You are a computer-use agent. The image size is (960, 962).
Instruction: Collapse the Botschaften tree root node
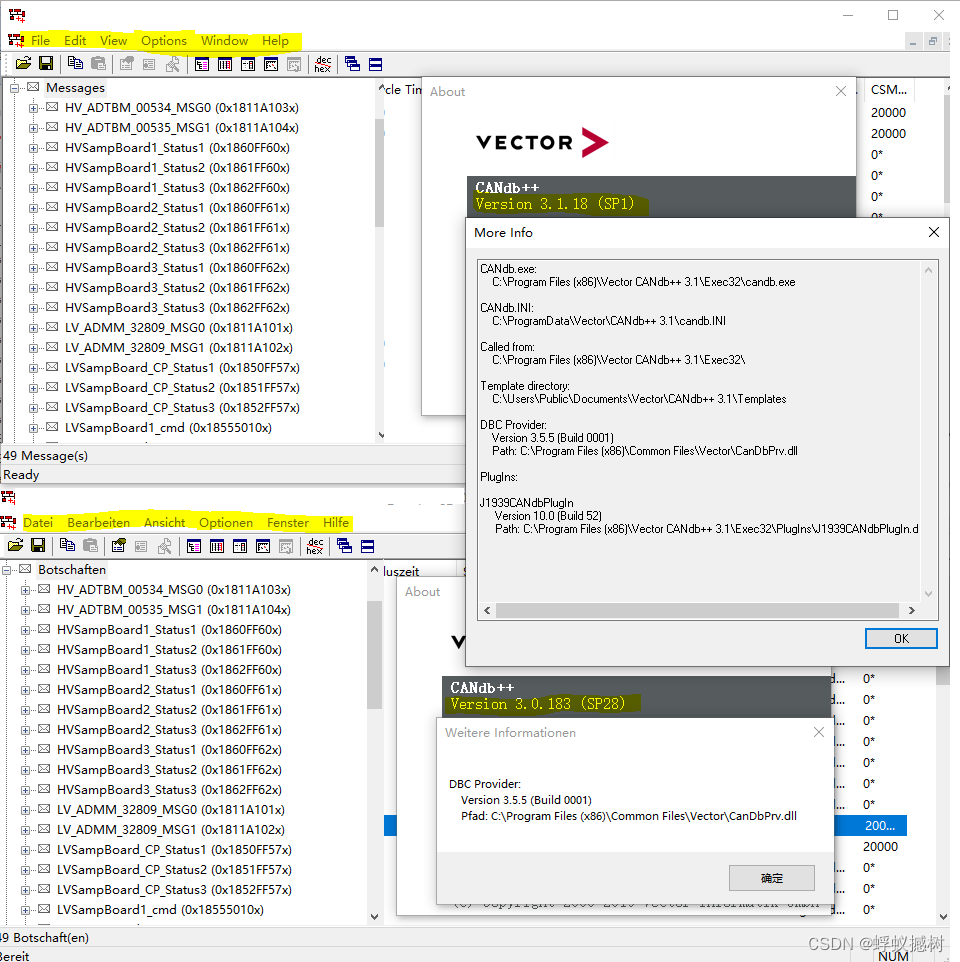pos(6,570)
